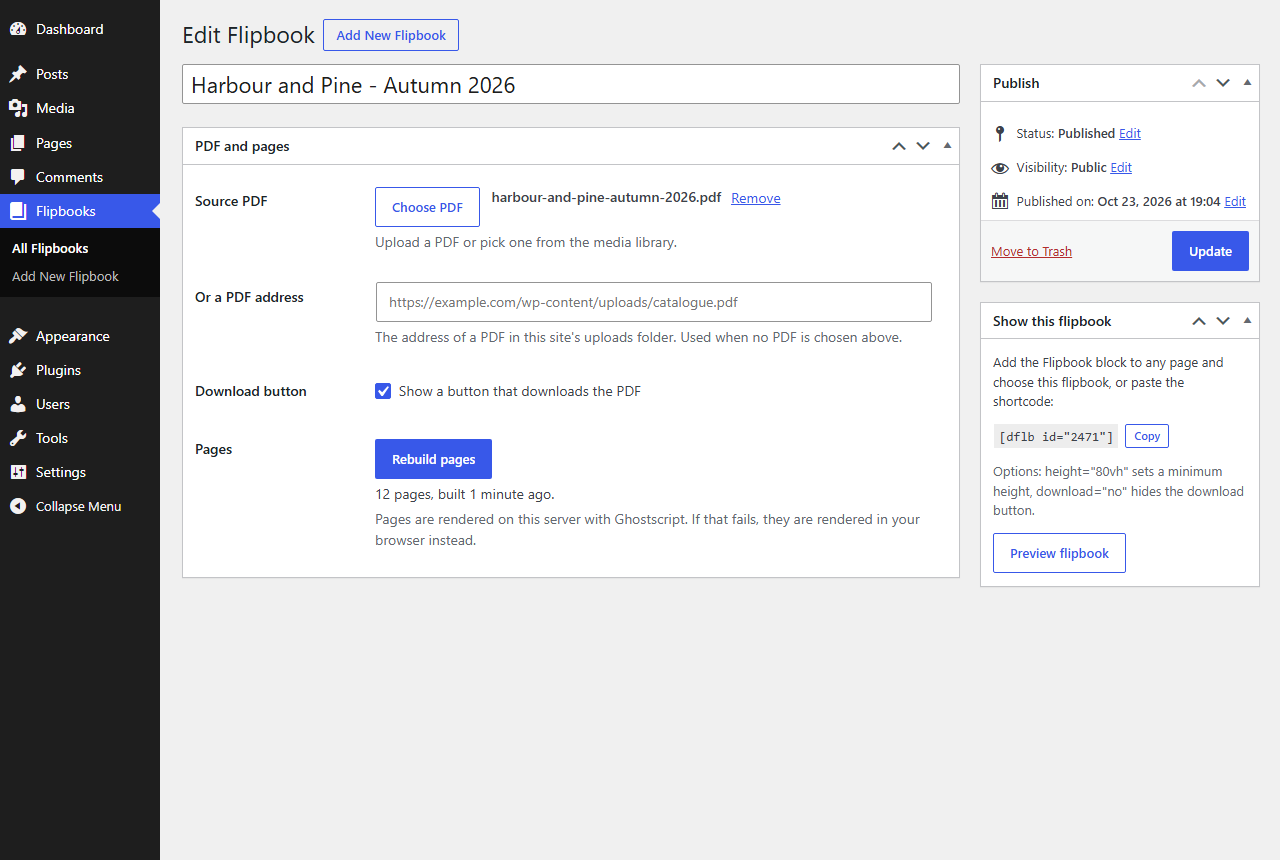Remove the selected source PDF
This screenshot has width=1280, height=860.
(x=756, y=198)
